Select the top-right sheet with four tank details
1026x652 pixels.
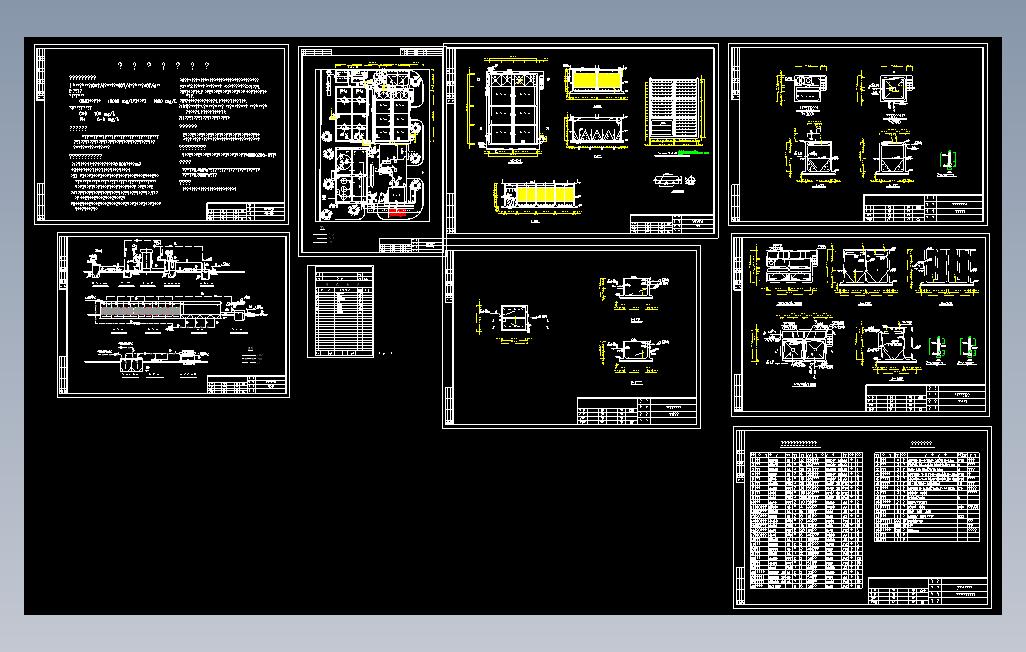[858, 135]
